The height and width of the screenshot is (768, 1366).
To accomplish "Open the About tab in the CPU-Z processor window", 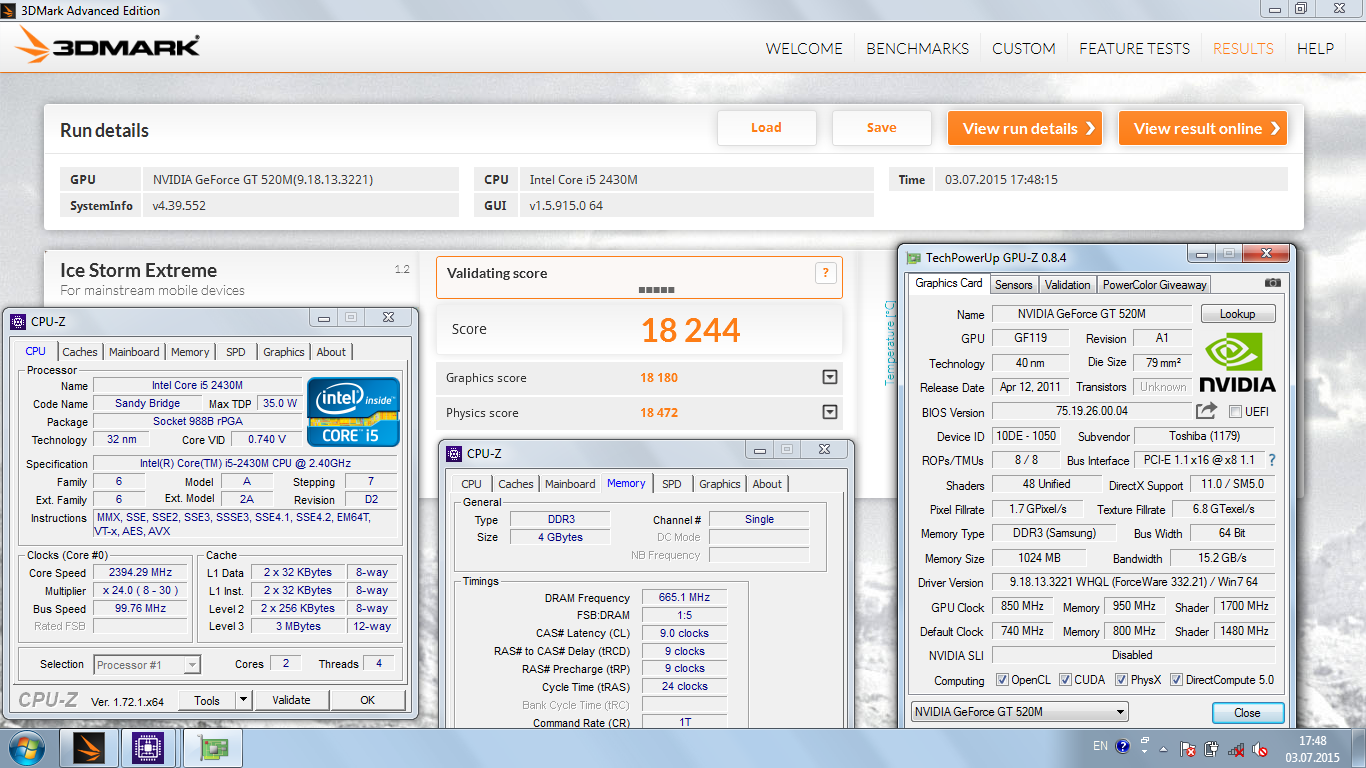I will (331, 352).
